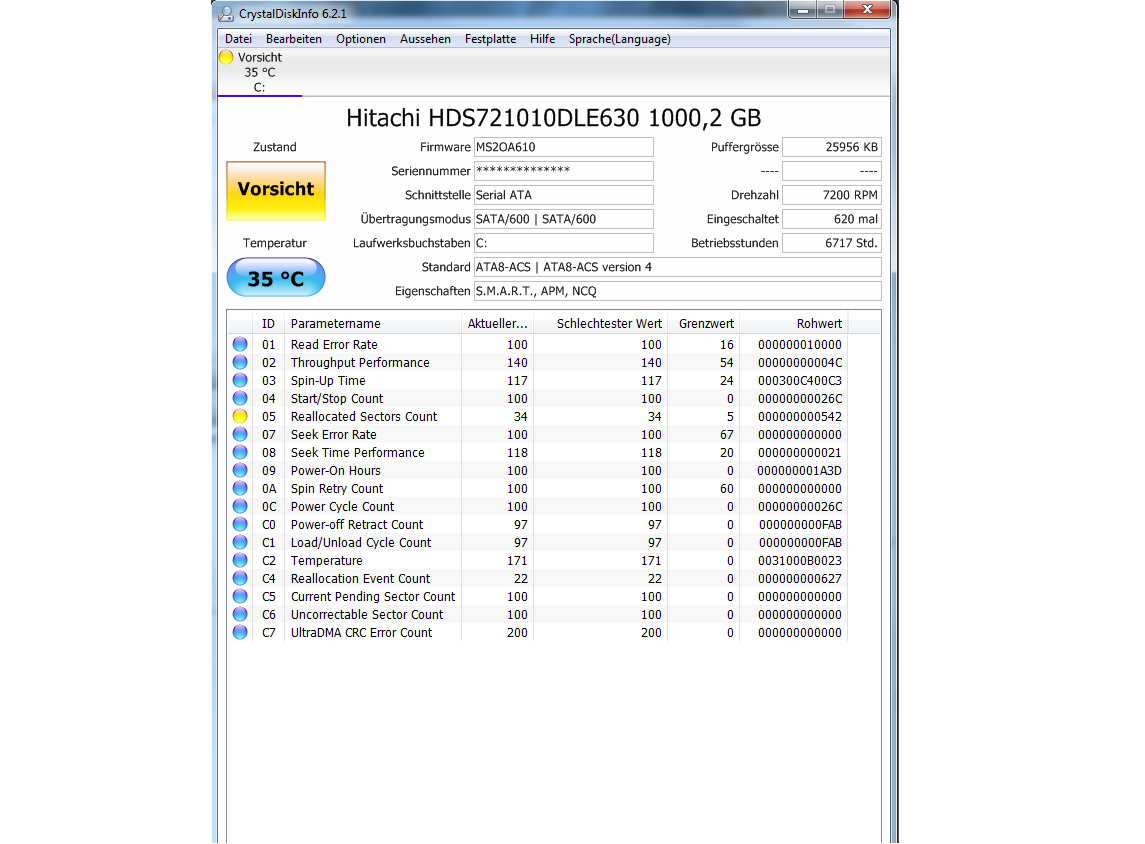Image resolution: width=1145 pixels, height=844 pixels.
Task: Click the status icon for Power-On Hours
Action: [x=240, y=470]
